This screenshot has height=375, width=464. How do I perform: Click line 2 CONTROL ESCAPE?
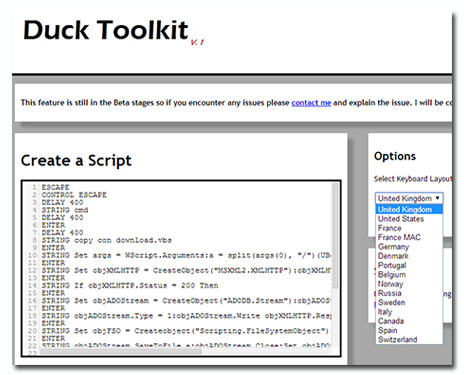click(74, 195)
